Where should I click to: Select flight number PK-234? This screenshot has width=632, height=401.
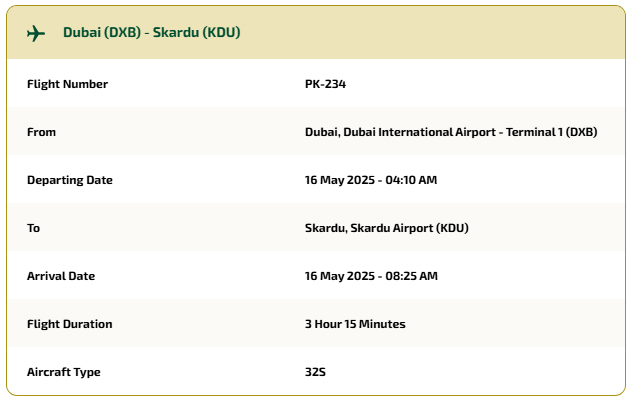pyautogui.click(x=325, y=84)
